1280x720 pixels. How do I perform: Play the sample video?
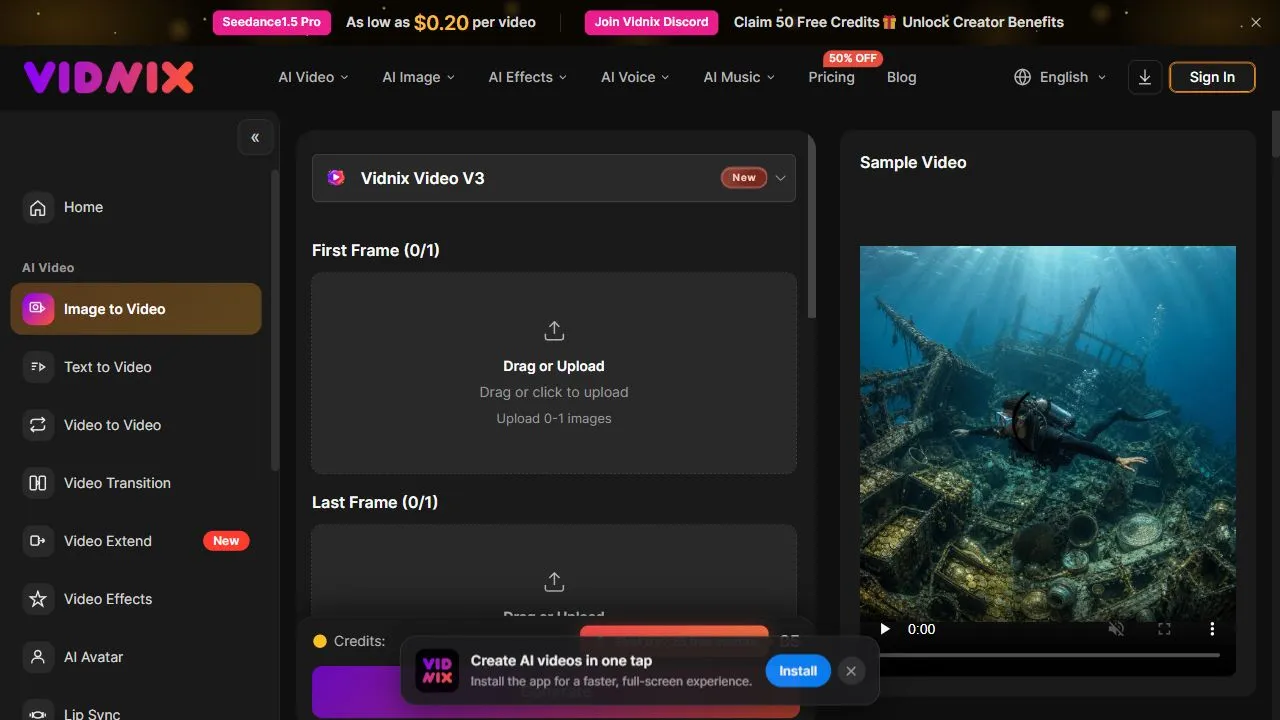point(884,629)
